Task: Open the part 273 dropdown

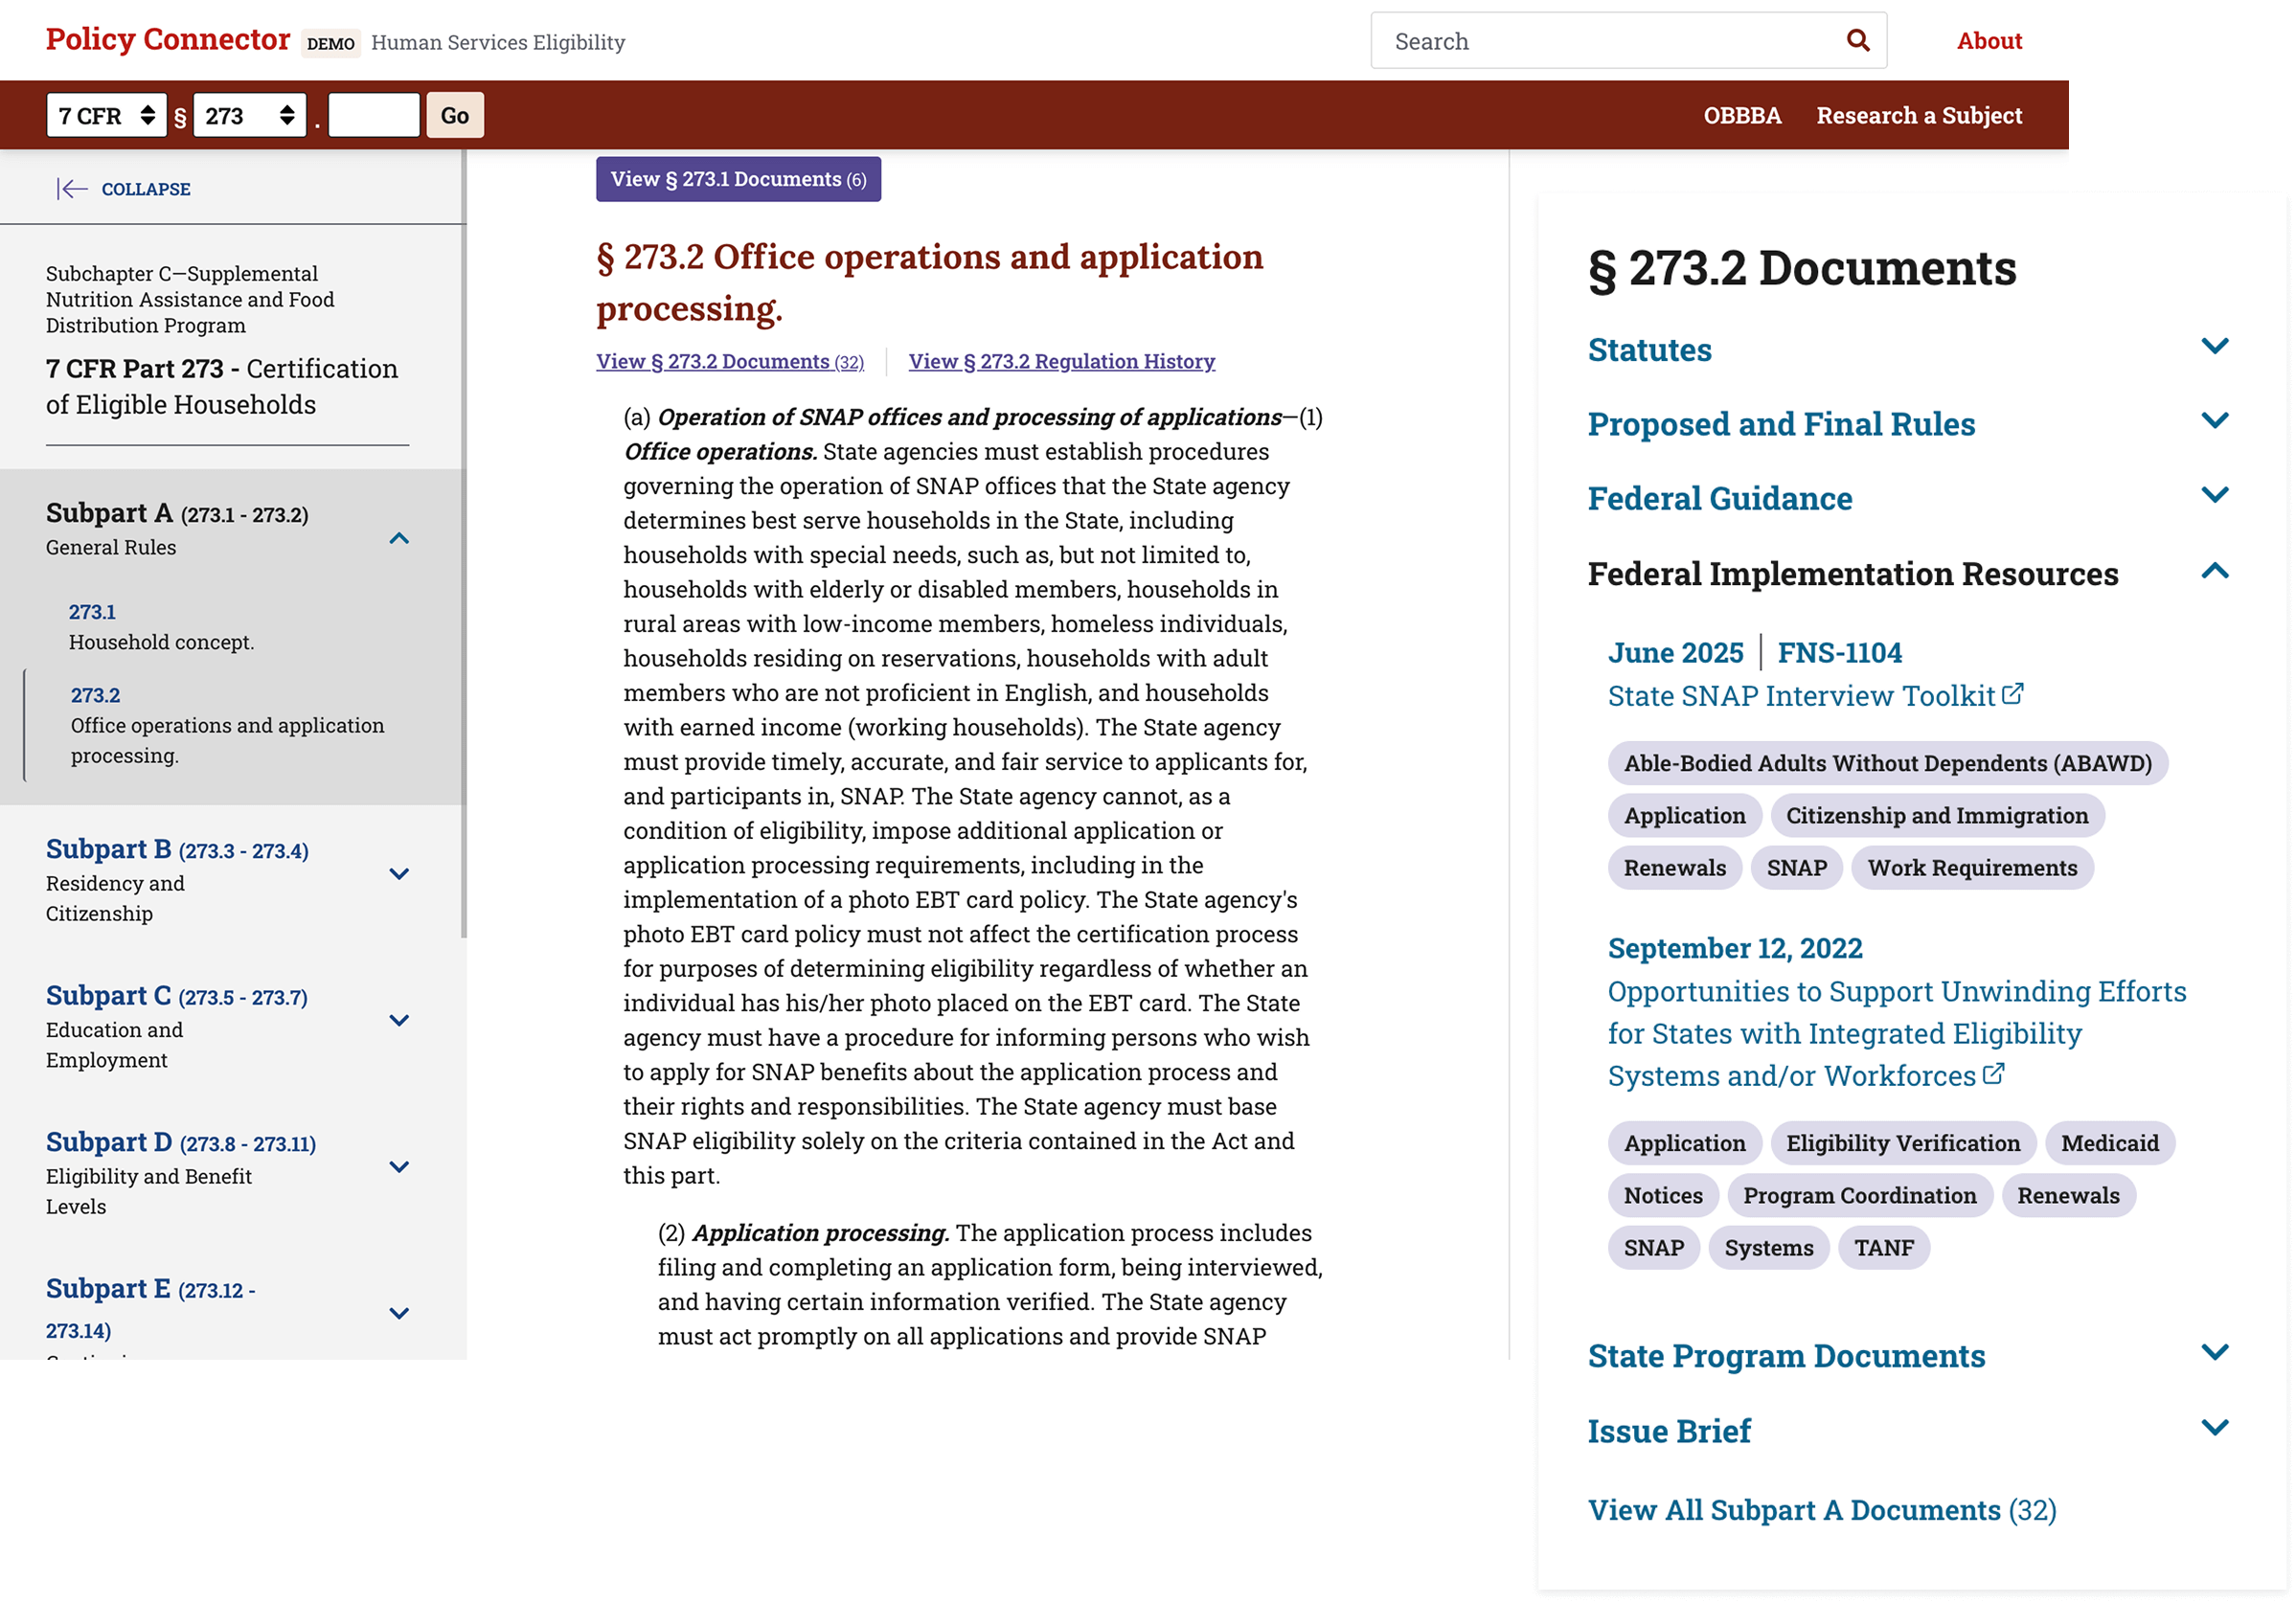Action: coord(249,115)
